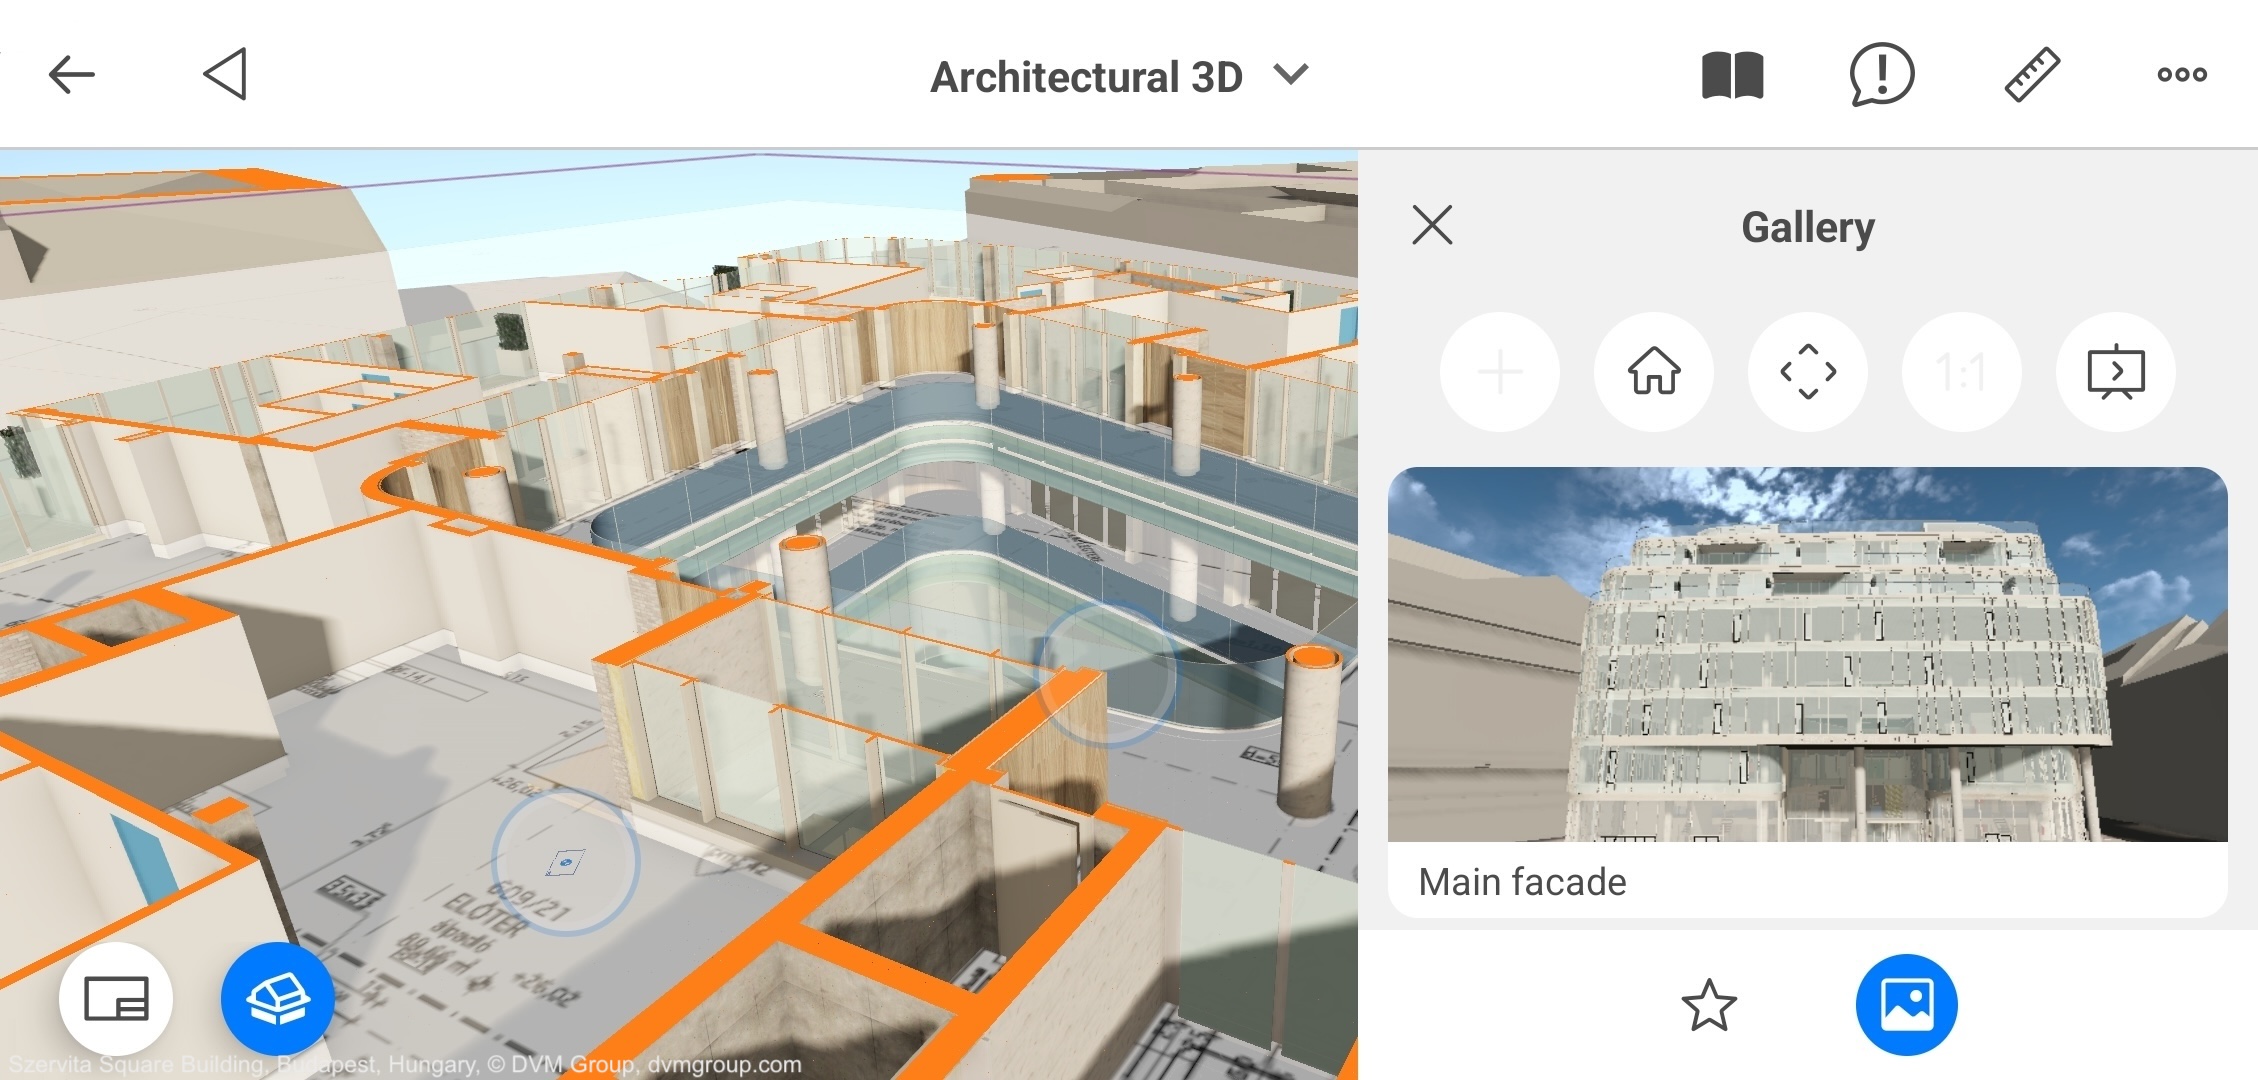Tap the 1:1 scale button
Image resolution: width=2258 pixels, height=1080 pixels.
tap(1961, 372)
